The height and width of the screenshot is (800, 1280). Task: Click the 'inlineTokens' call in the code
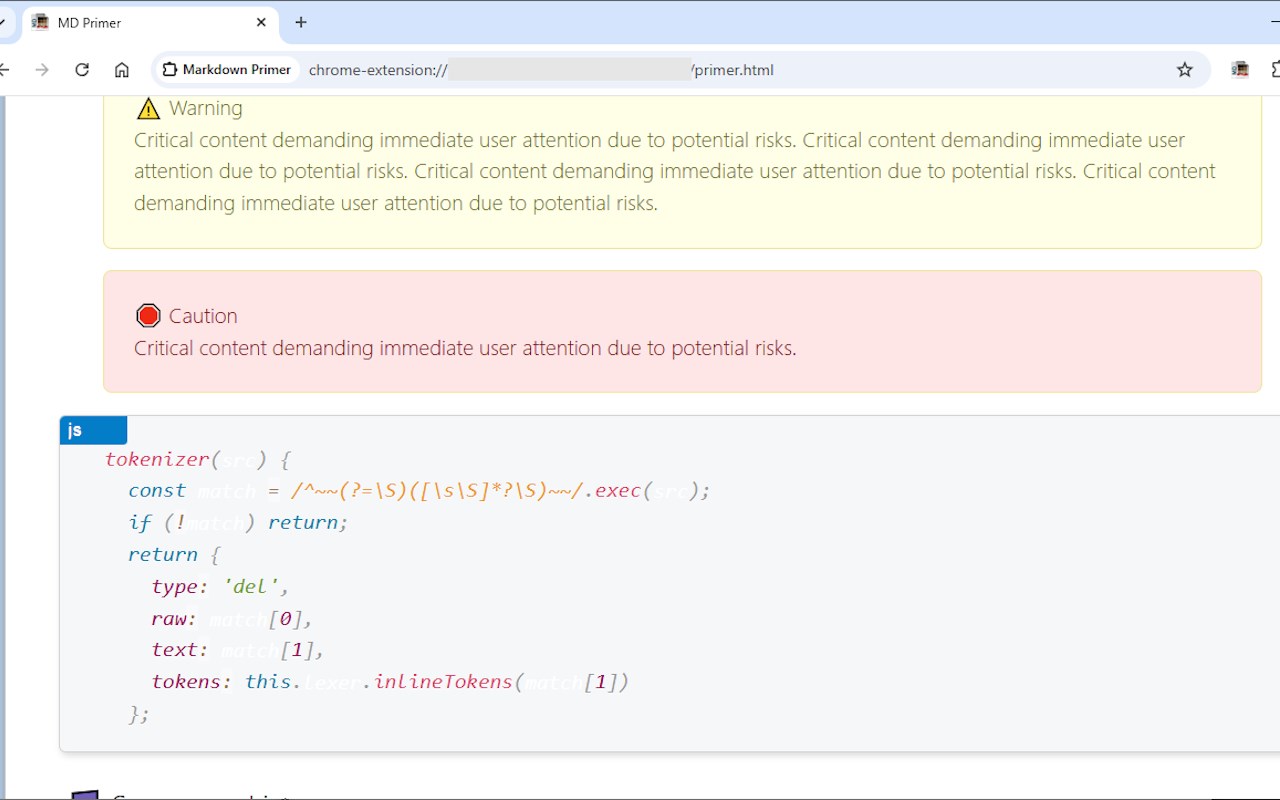[442, 682]
